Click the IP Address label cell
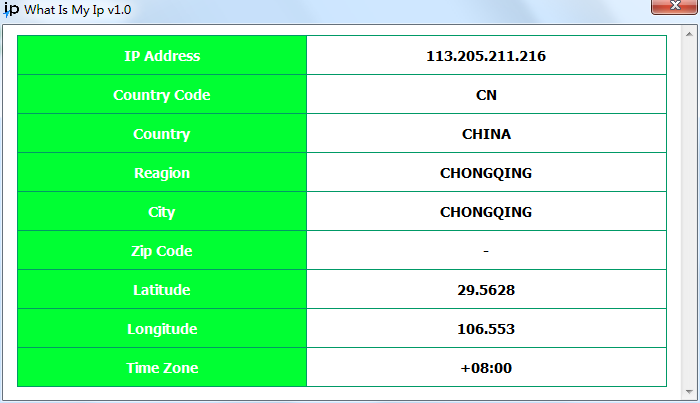The image size is (700, 403). tap(162, 56)
